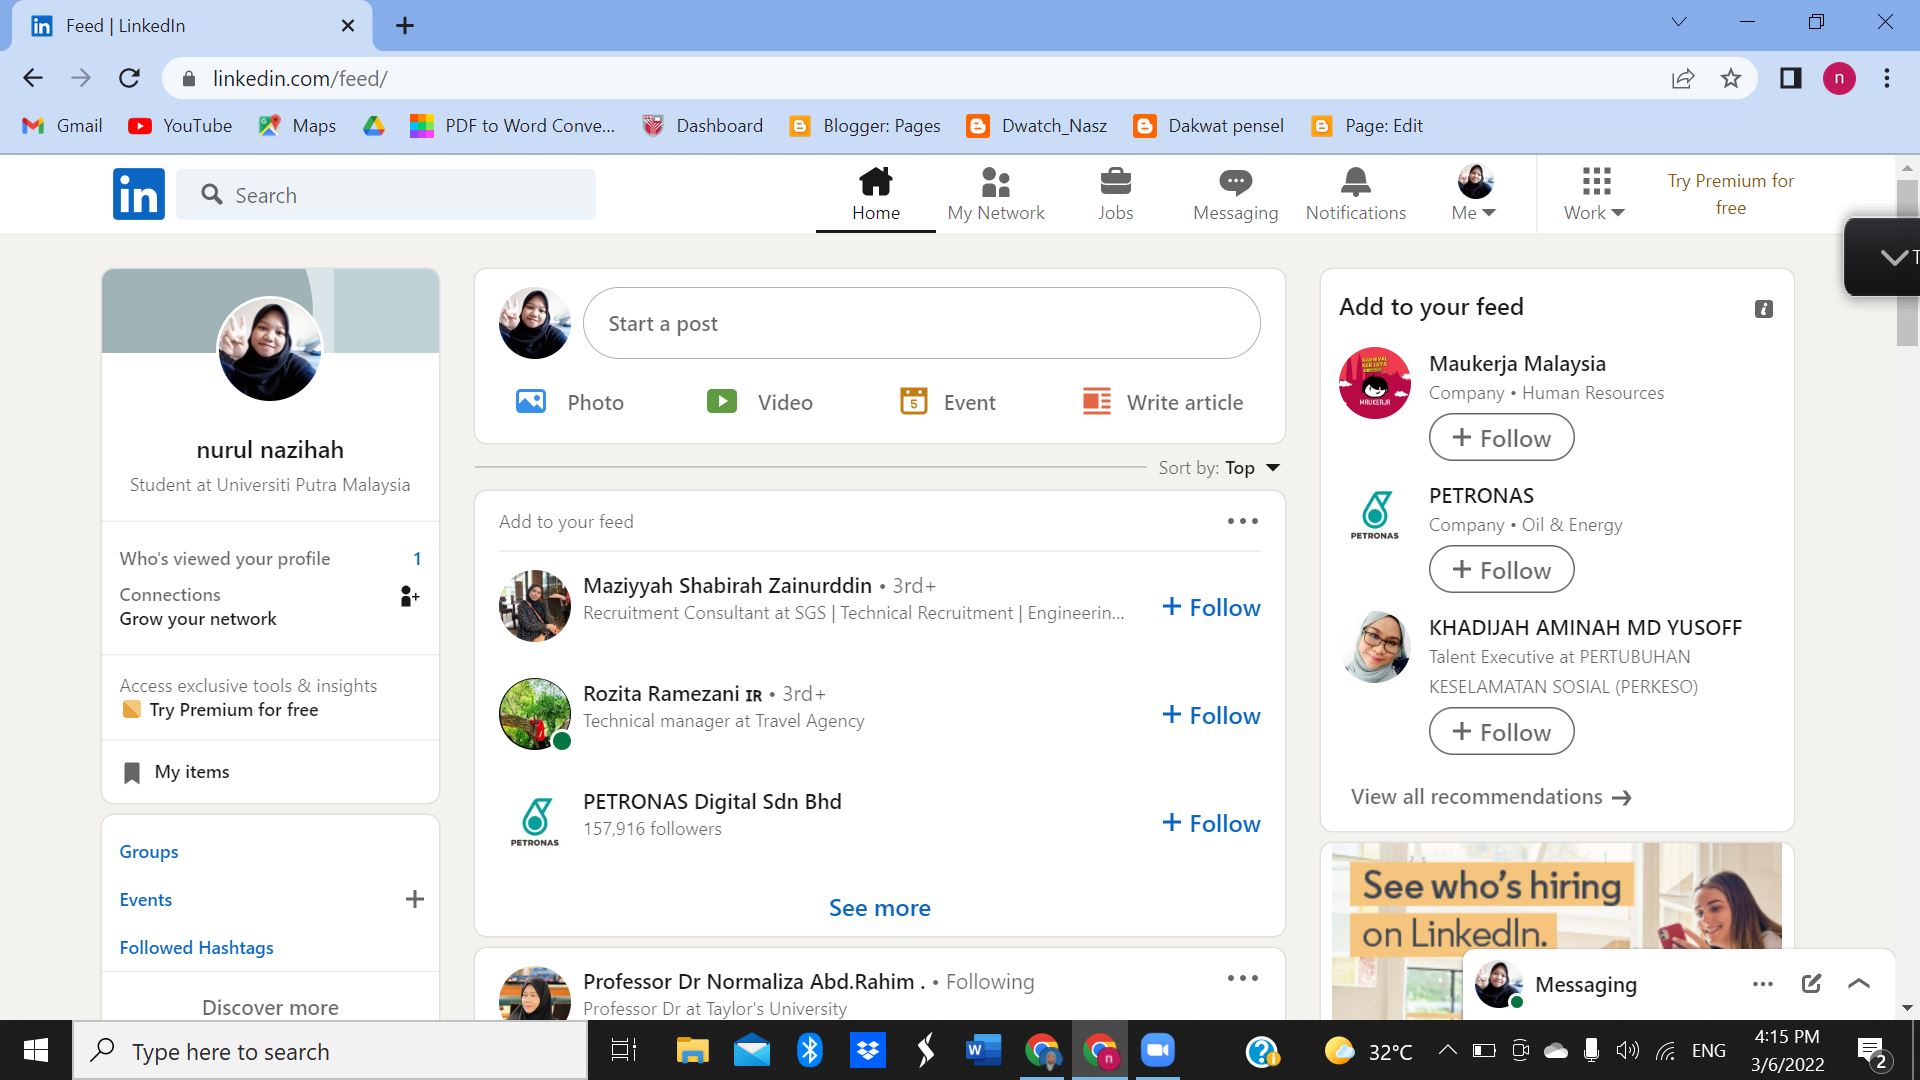
Task: Open the Work apps dropdown
Action: tap(1595, 195)
